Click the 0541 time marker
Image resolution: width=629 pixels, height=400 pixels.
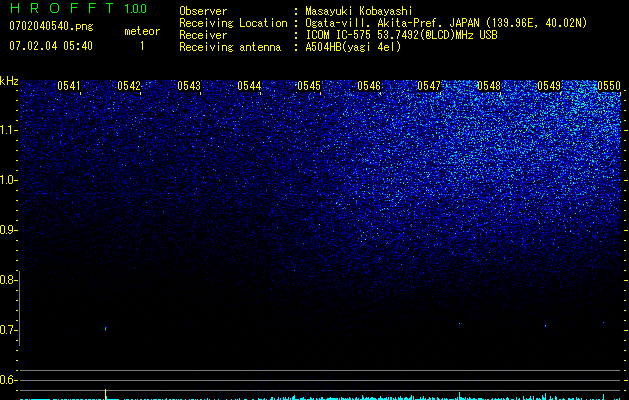69,86
